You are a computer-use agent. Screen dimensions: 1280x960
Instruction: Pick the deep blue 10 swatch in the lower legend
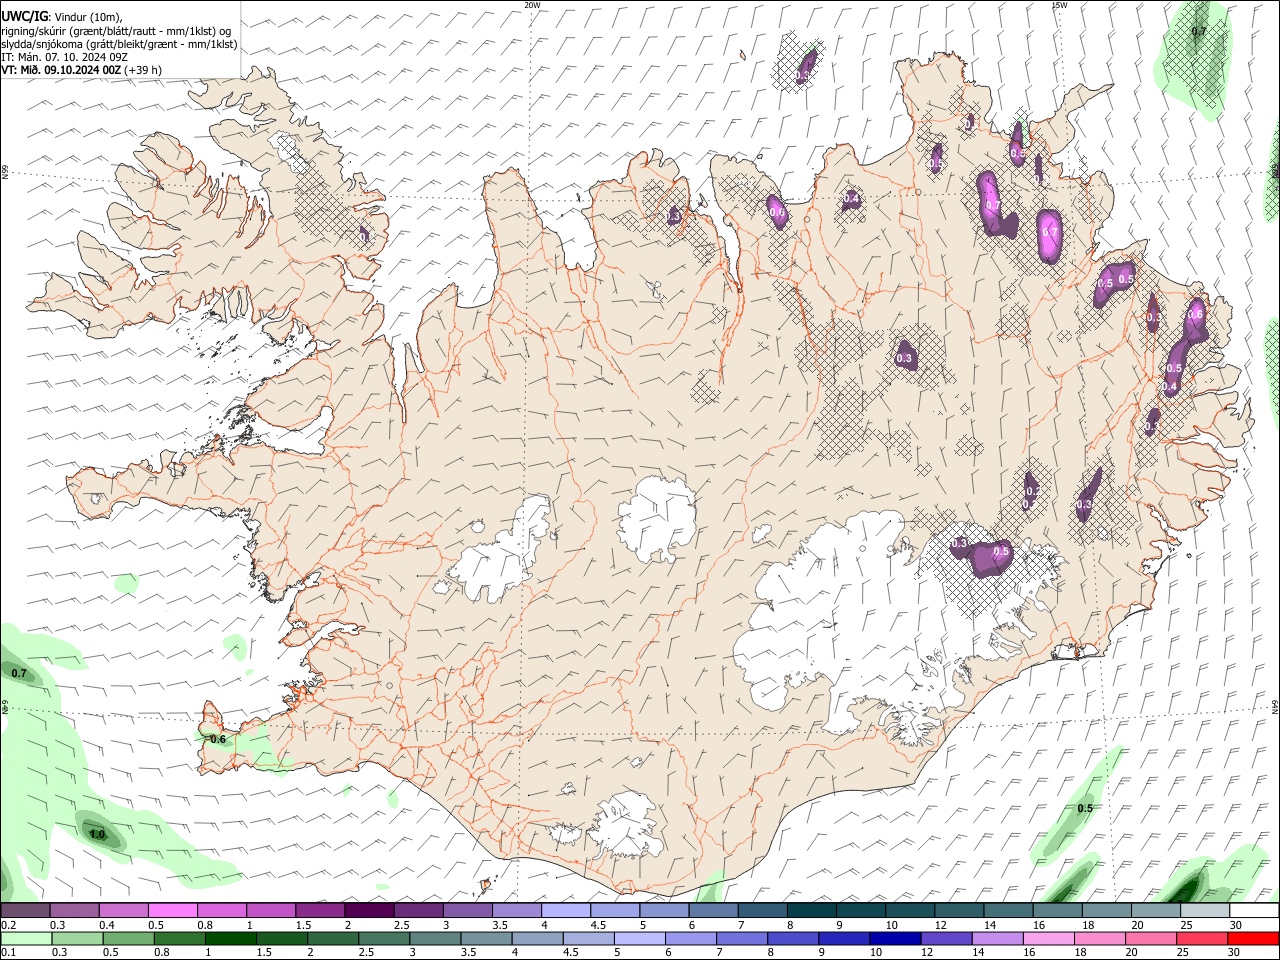(x=895, y=938)
